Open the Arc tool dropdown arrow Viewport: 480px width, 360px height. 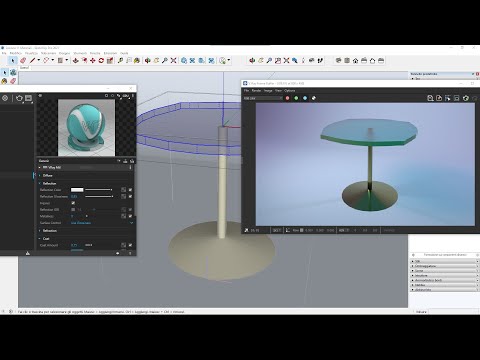coord(52,60)
